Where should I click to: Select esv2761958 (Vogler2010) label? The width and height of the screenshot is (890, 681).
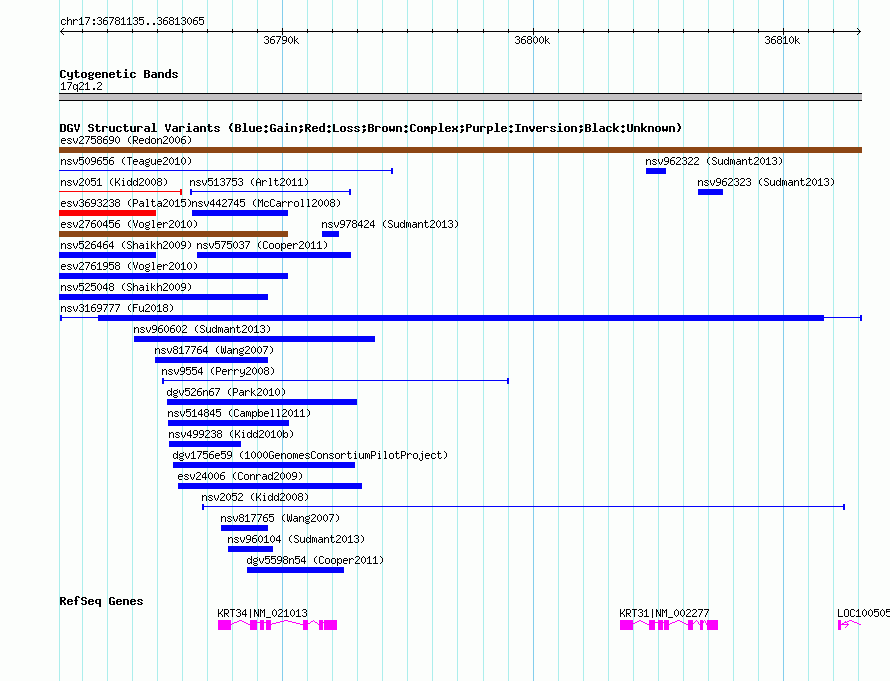point(129,266)
